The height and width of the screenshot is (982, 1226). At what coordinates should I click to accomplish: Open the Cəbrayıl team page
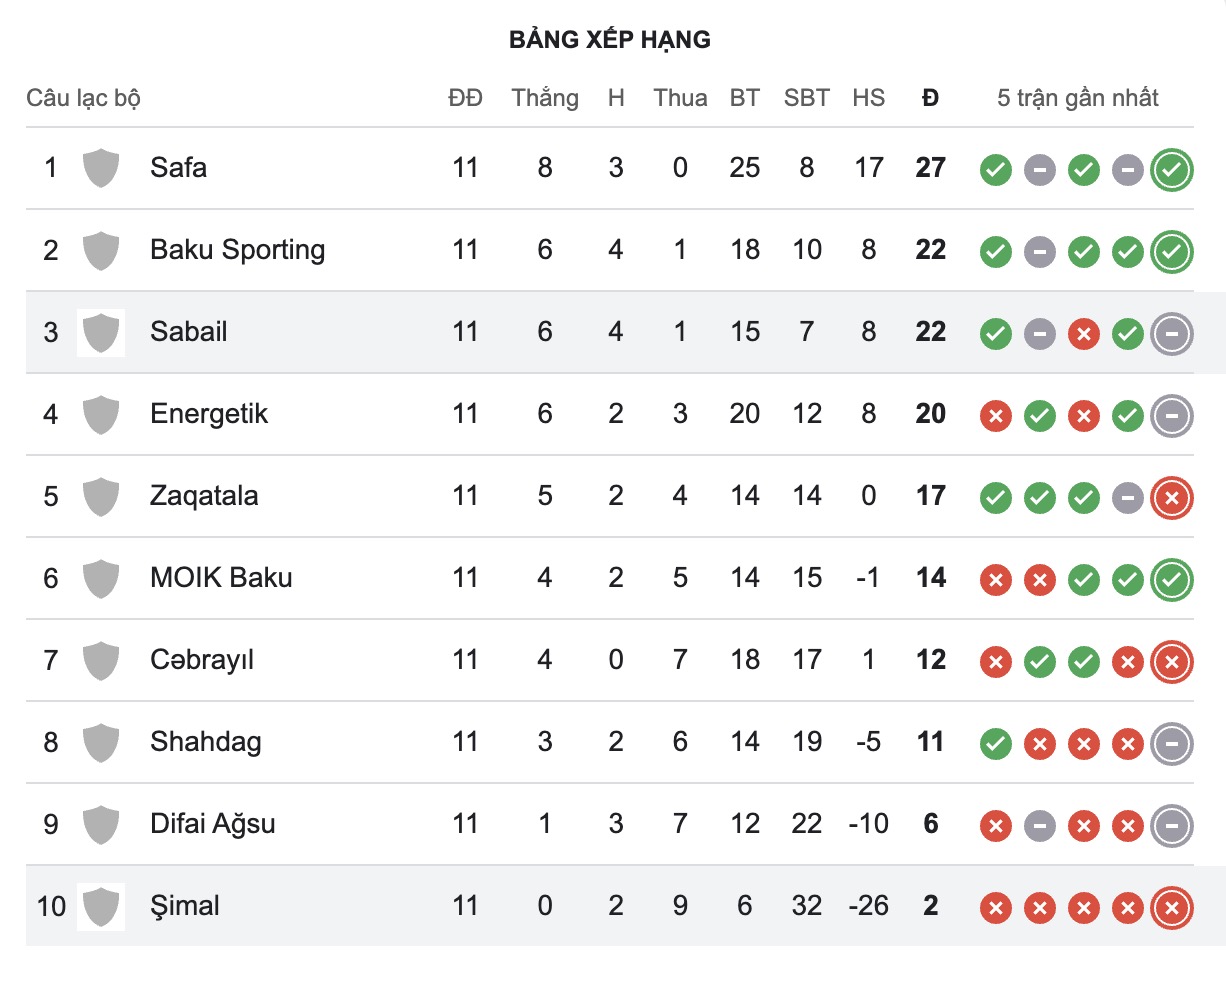[x=201, y=660]
